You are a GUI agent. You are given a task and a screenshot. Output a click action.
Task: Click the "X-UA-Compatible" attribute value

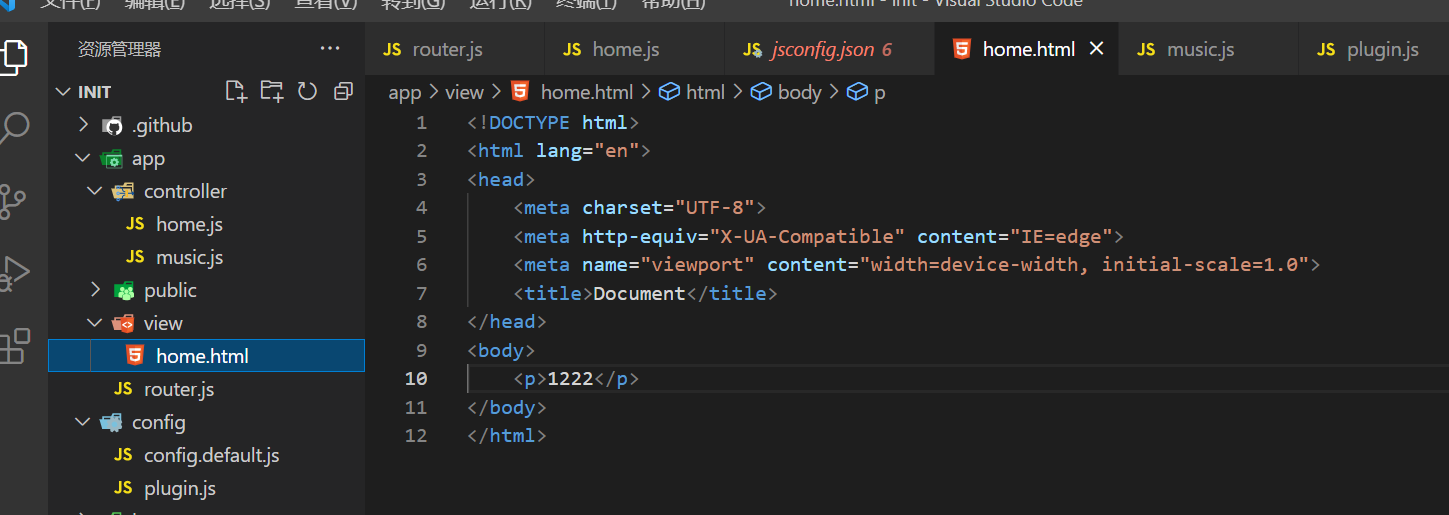807,237
